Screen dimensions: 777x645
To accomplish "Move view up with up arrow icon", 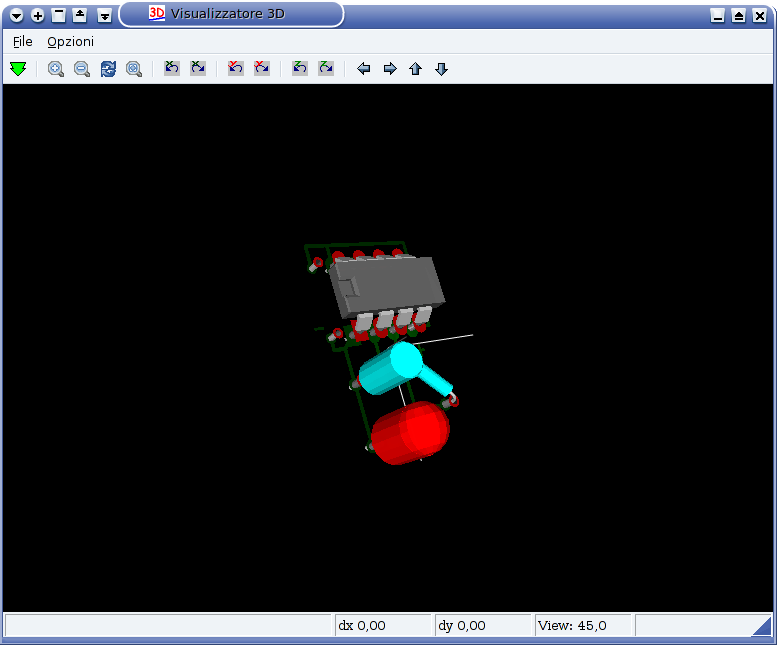I will (x=416, y=68).
